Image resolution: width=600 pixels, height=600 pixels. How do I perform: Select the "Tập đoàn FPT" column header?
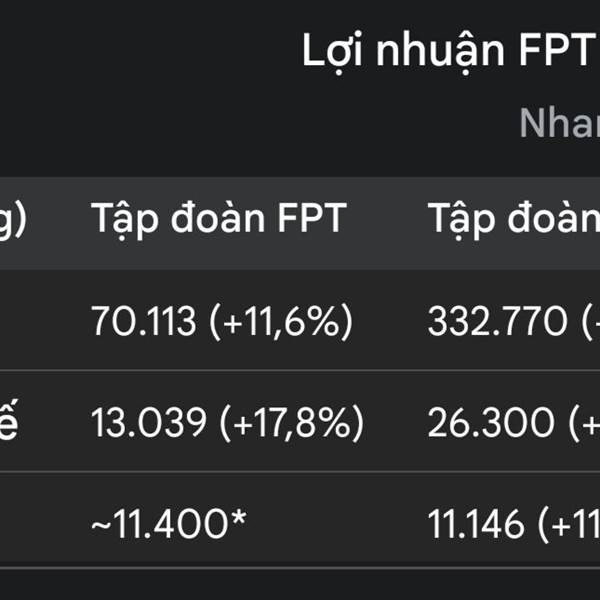coord(218,218)
